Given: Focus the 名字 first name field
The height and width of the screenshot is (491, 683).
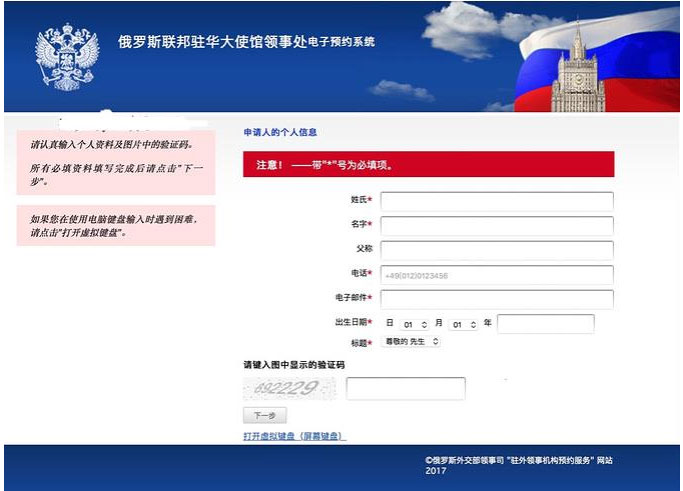Looking at the screenshot, I should tap(496, 226).
